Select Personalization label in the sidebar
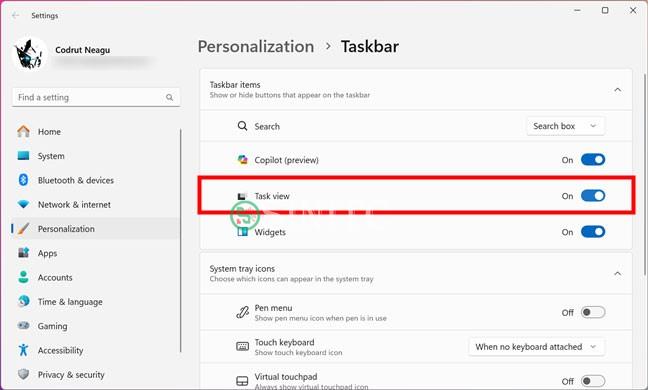 66,229
